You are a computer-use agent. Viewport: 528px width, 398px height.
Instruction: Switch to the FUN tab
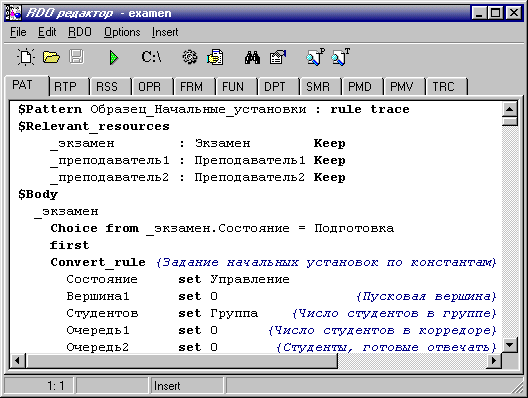click(x=236, y=87)
